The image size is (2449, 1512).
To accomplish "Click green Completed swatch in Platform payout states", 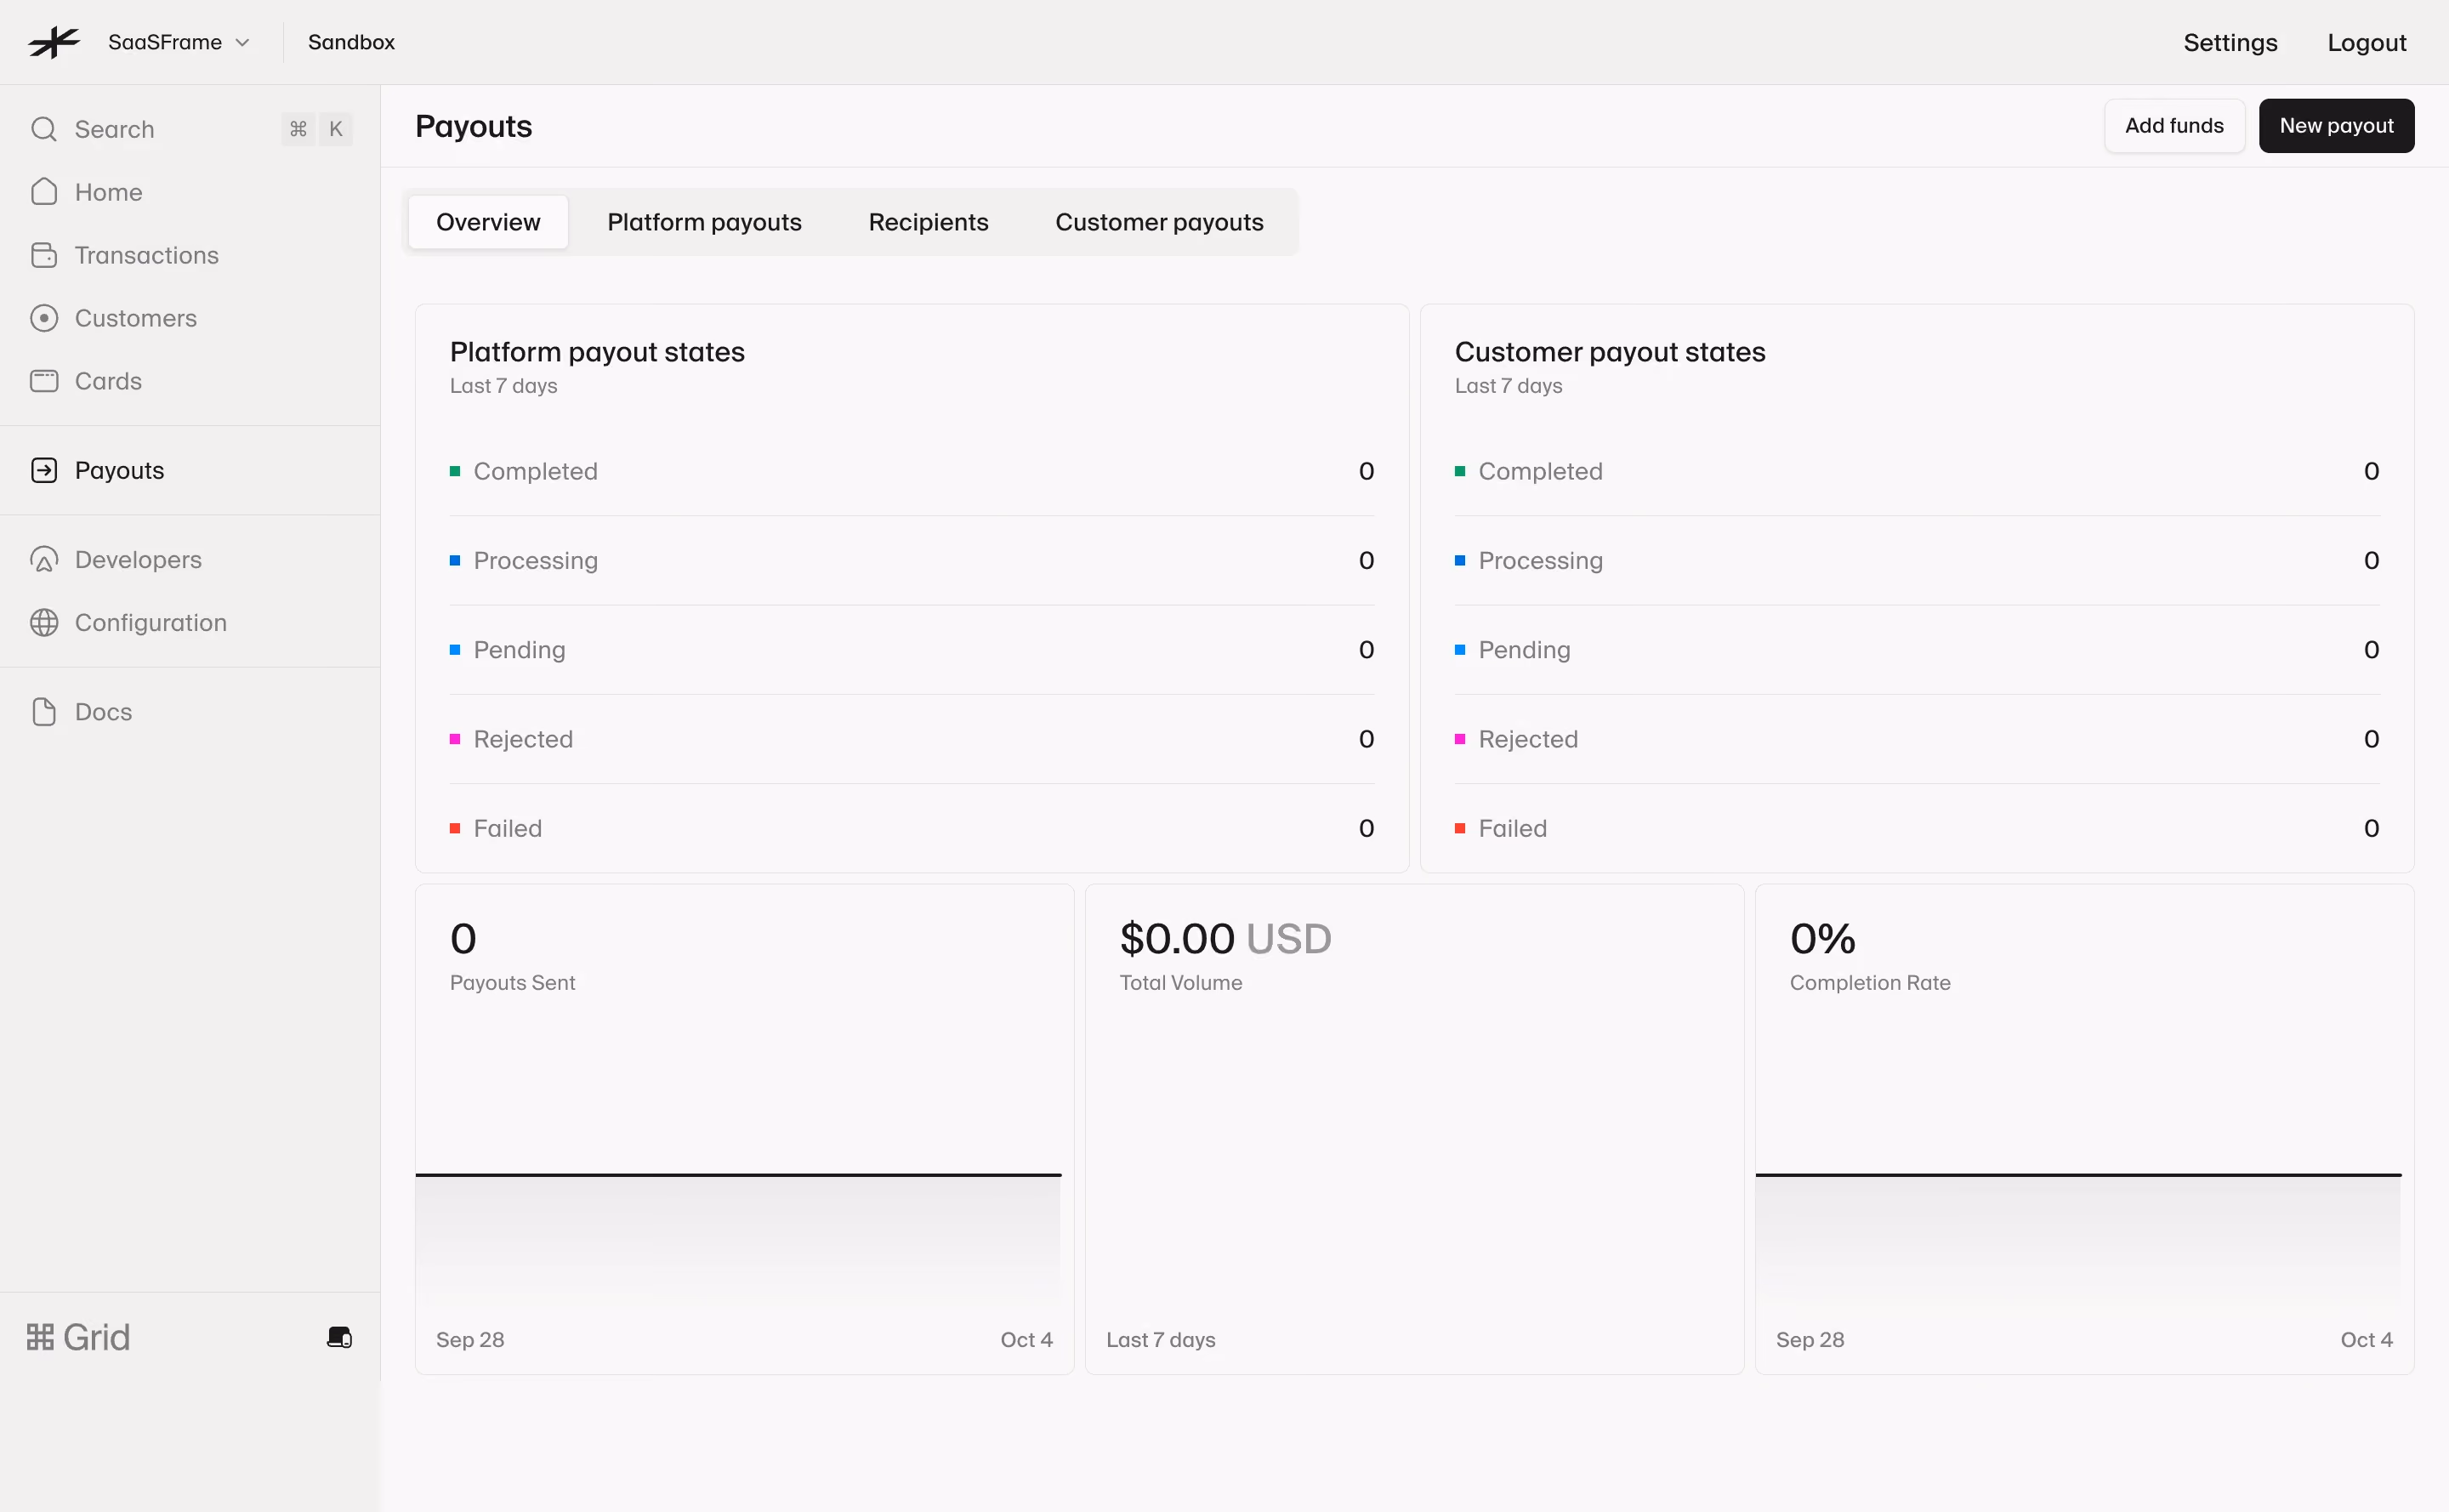I will click(455, 471).
